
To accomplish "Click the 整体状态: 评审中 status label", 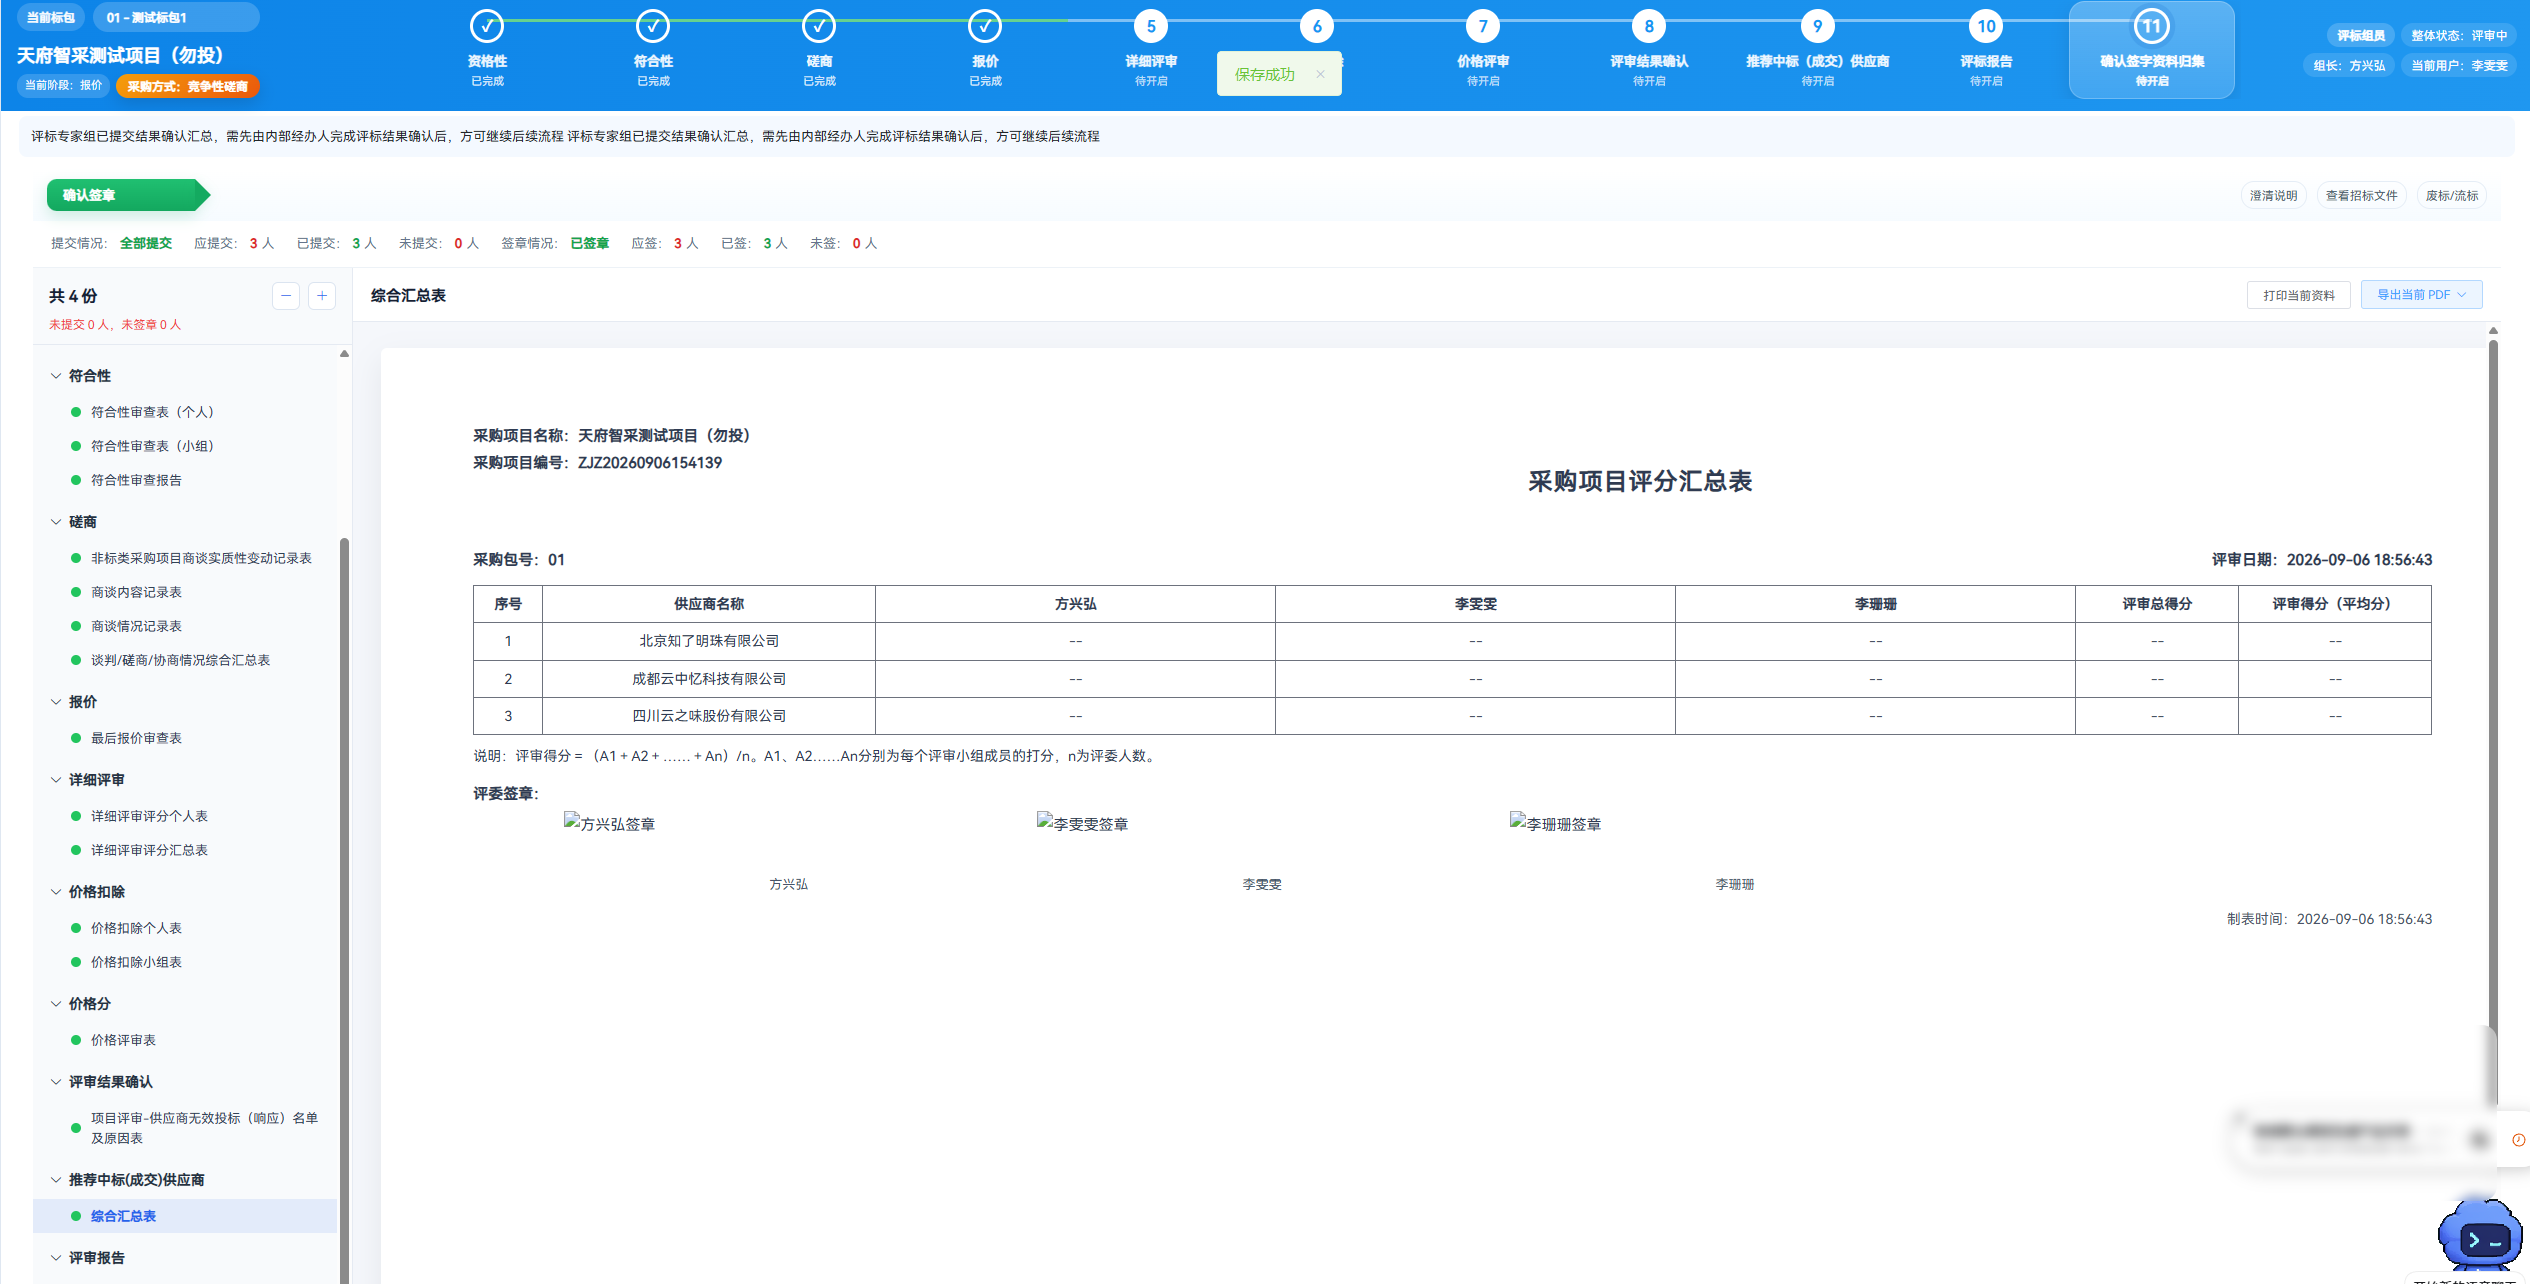I will [x=2459, y=36].
